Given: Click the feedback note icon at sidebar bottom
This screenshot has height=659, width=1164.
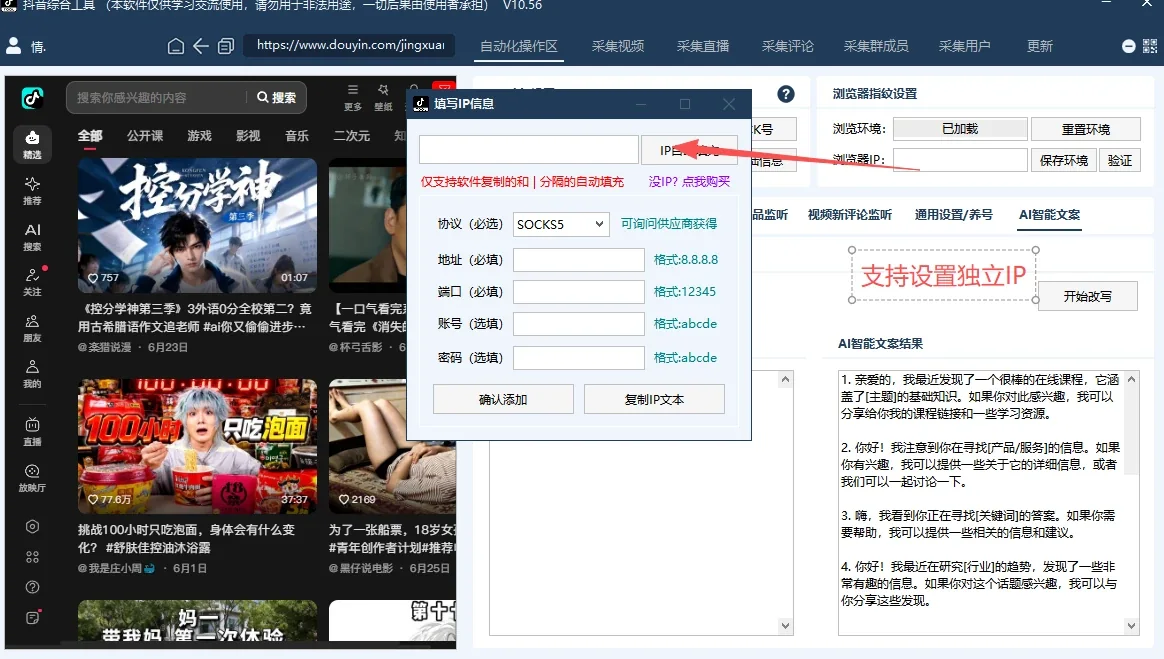Looking at the screenshot, I should pos(32,617).
